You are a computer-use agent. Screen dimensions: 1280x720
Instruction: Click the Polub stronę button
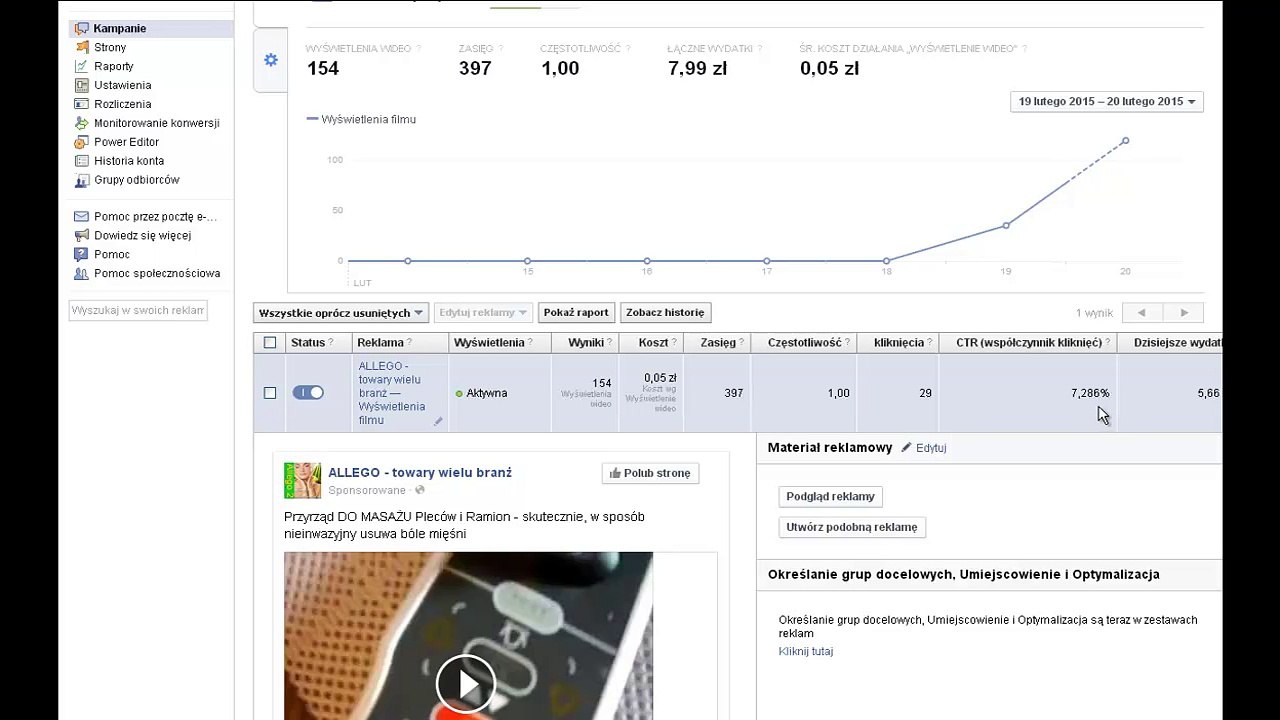[650, 473]
